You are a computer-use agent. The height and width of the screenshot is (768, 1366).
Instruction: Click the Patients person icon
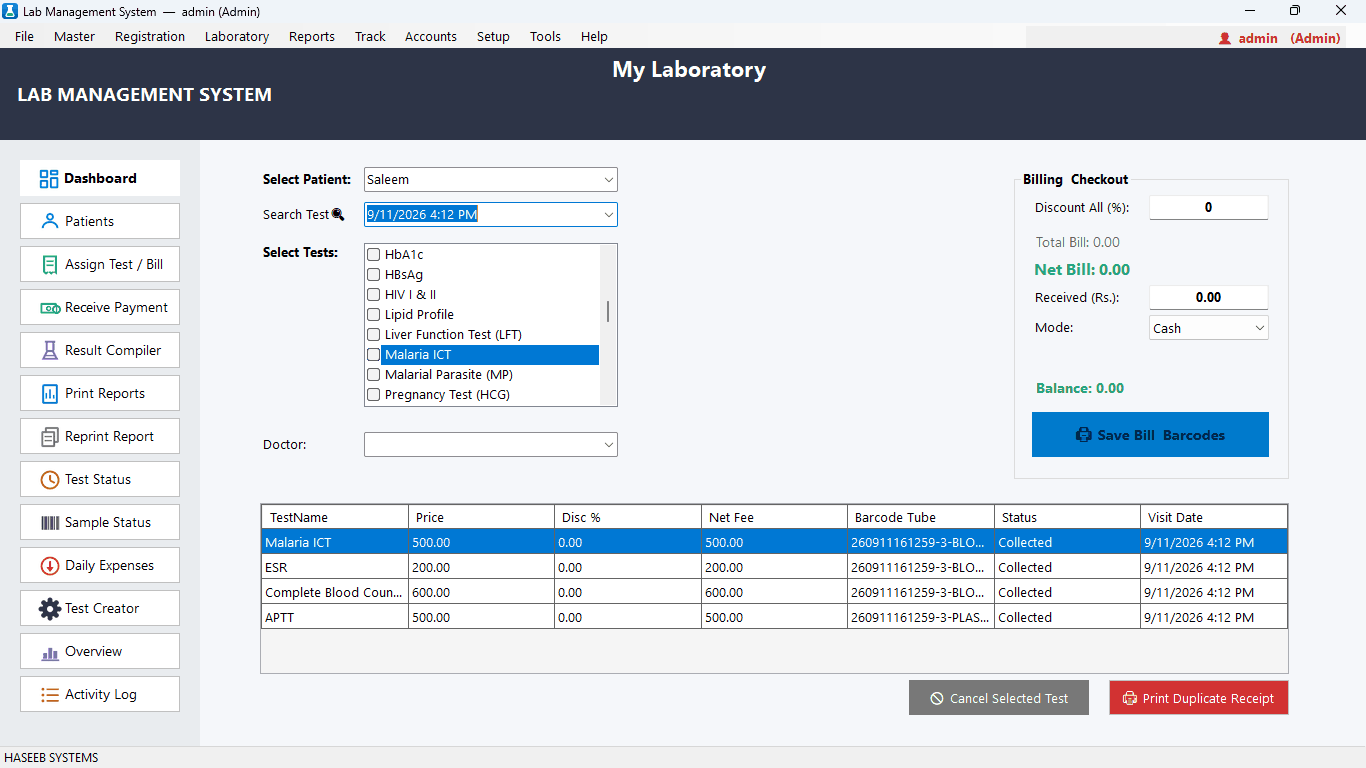(49, 222)
